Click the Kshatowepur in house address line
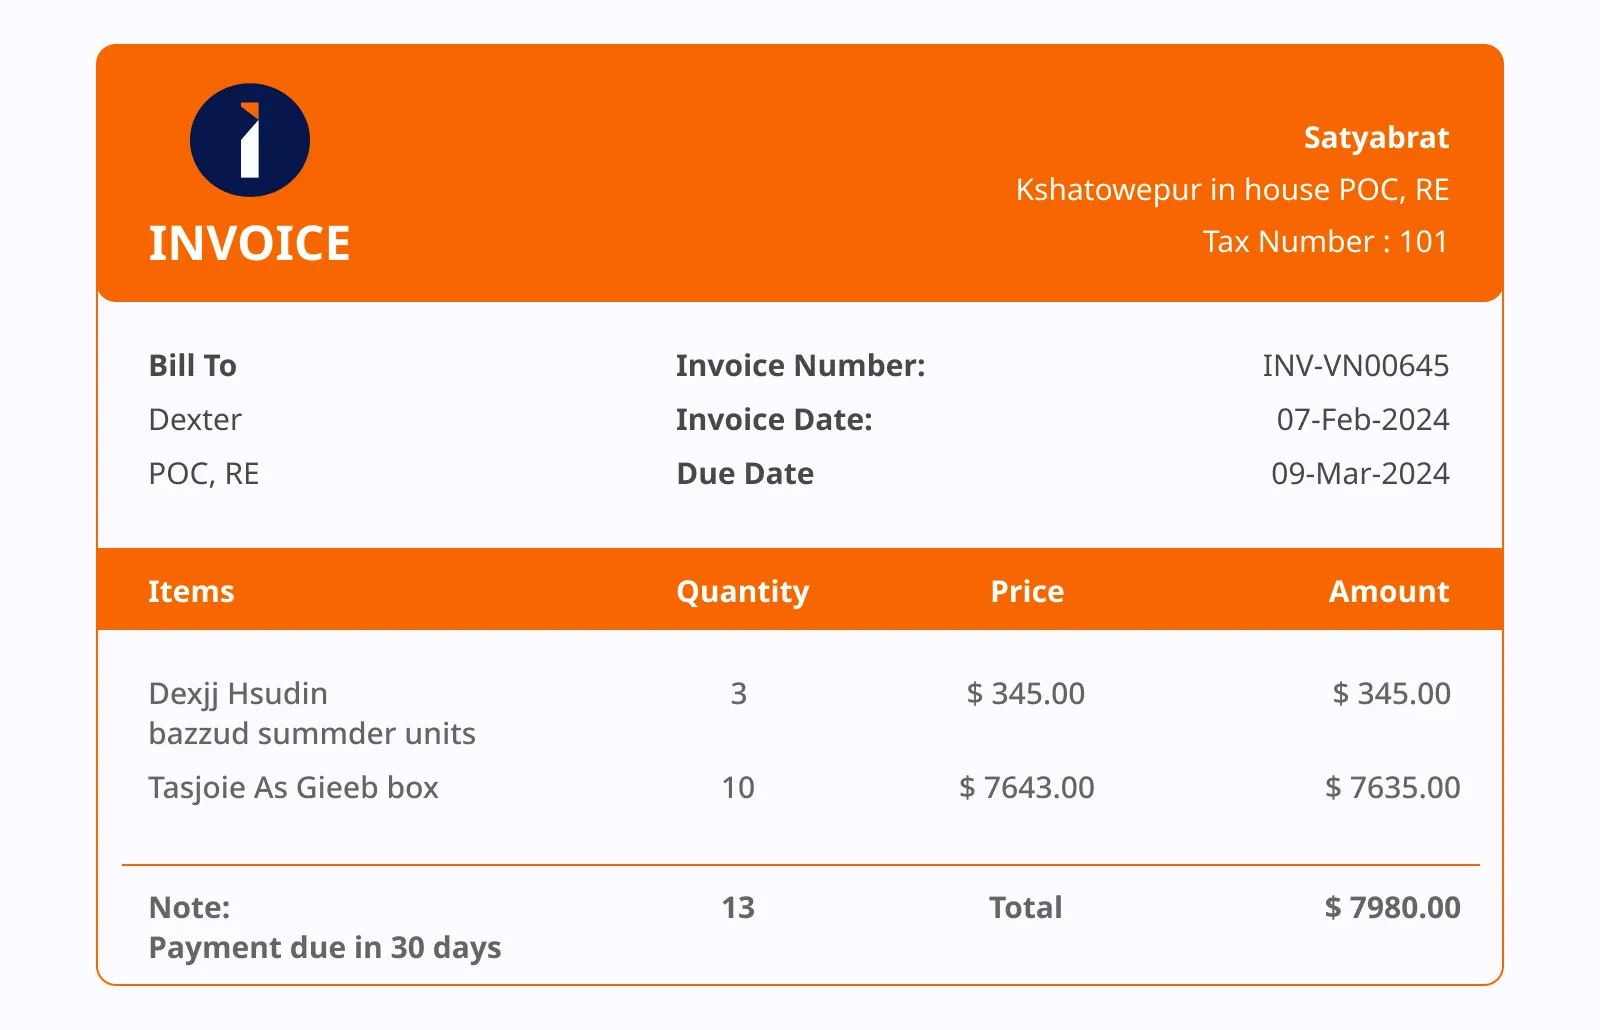This screenshot has height=1030, width=1600. [1232, 190]
